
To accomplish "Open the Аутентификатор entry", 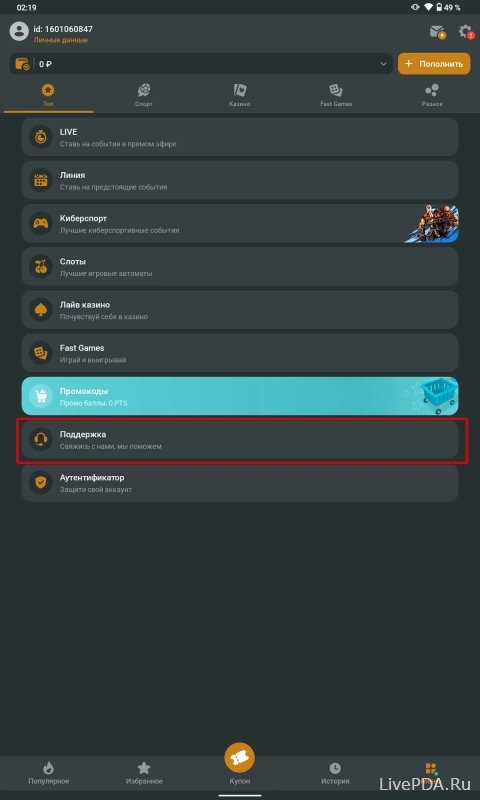I will [240, 483].
